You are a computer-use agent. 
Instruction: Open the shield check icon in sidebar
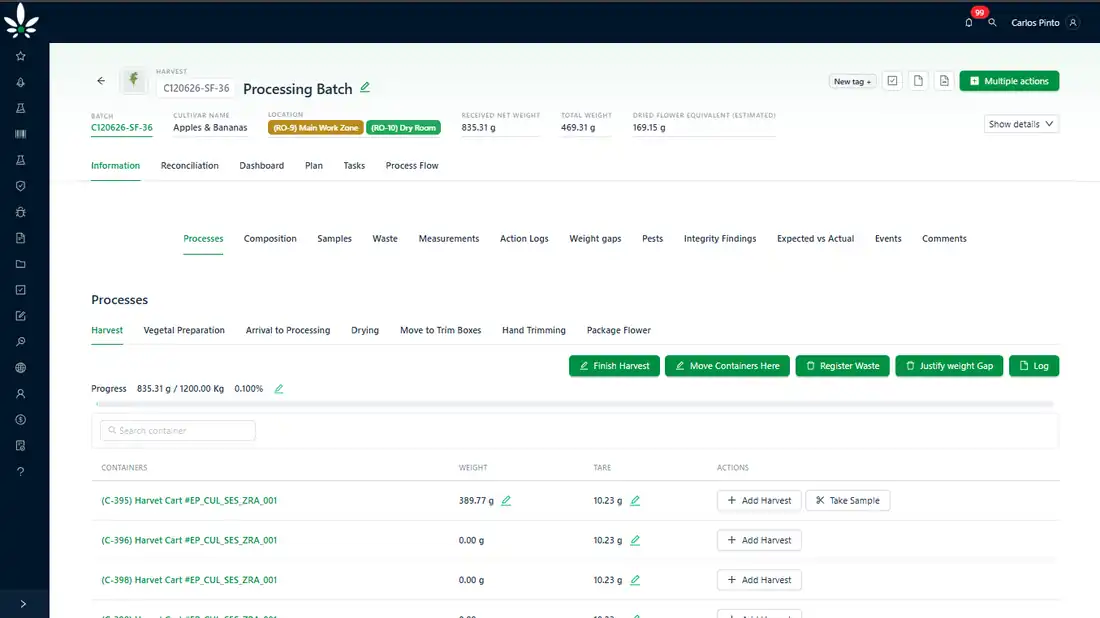[20, 186]
